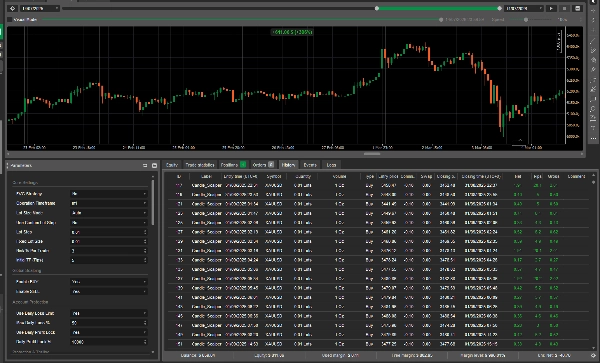Open the Use Daily Loss Limit dropdown
600x363 pixels.
click(x=109, y=313)
